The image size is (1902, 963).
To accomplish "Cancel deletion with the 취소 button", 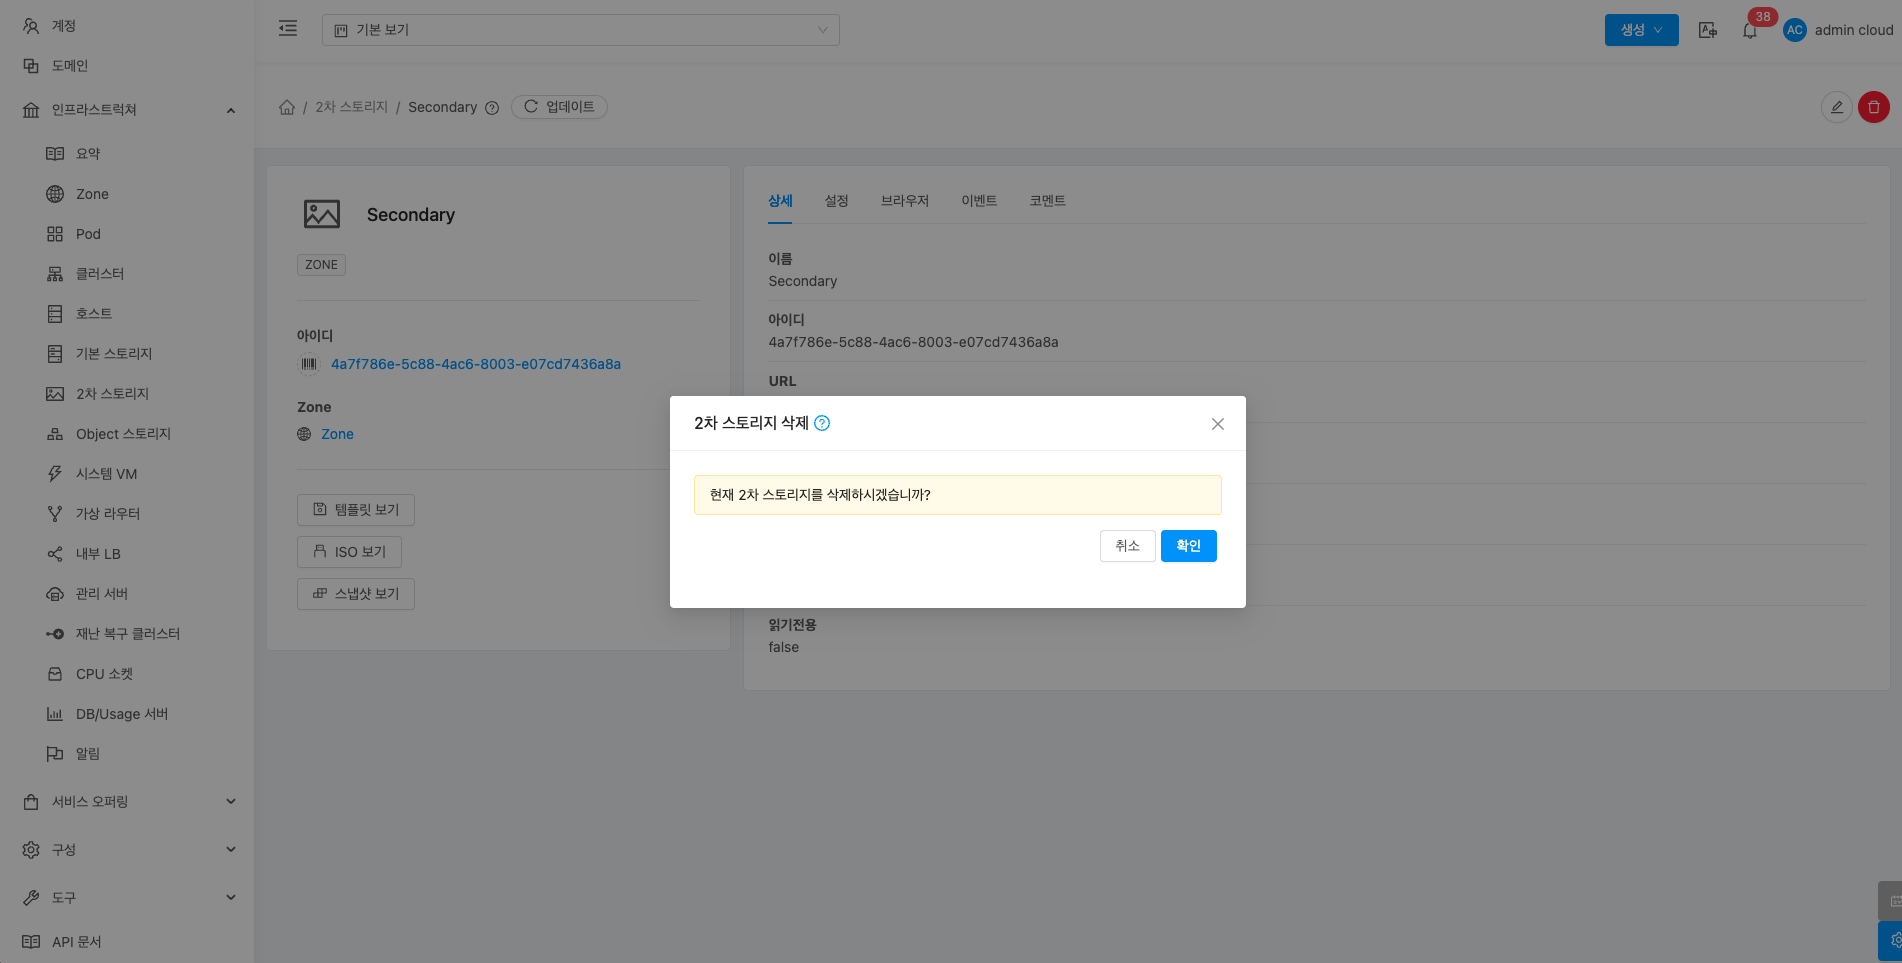I will pos(1127,546).
